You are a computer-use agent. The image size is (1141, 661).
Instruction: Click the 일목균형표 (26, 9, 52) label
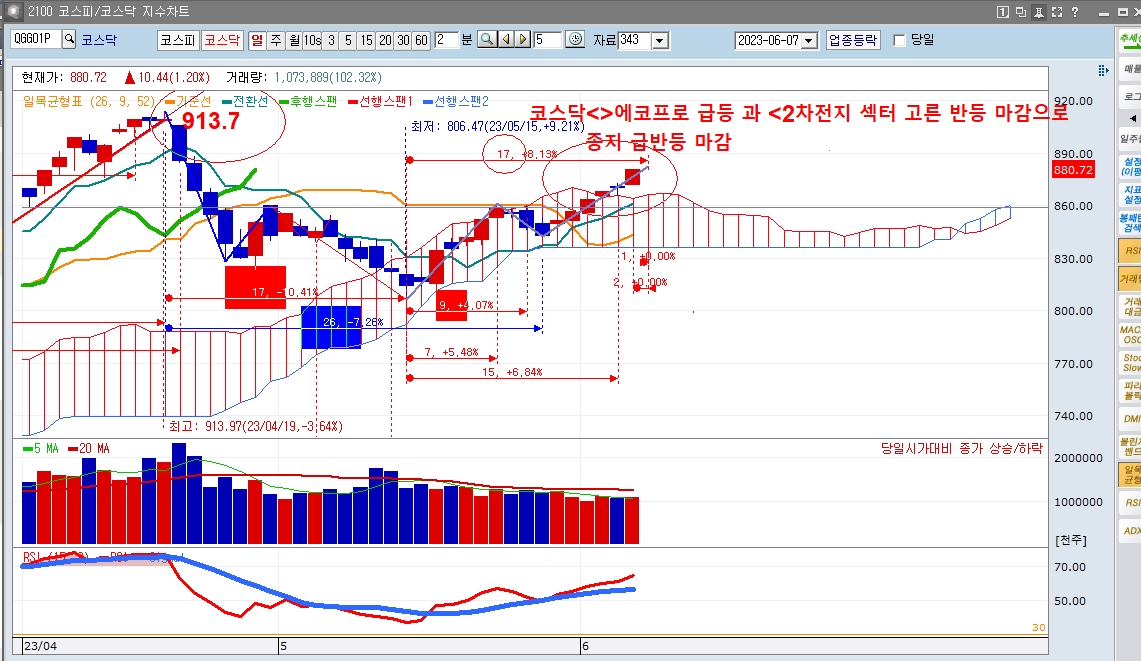coord(89,101)
